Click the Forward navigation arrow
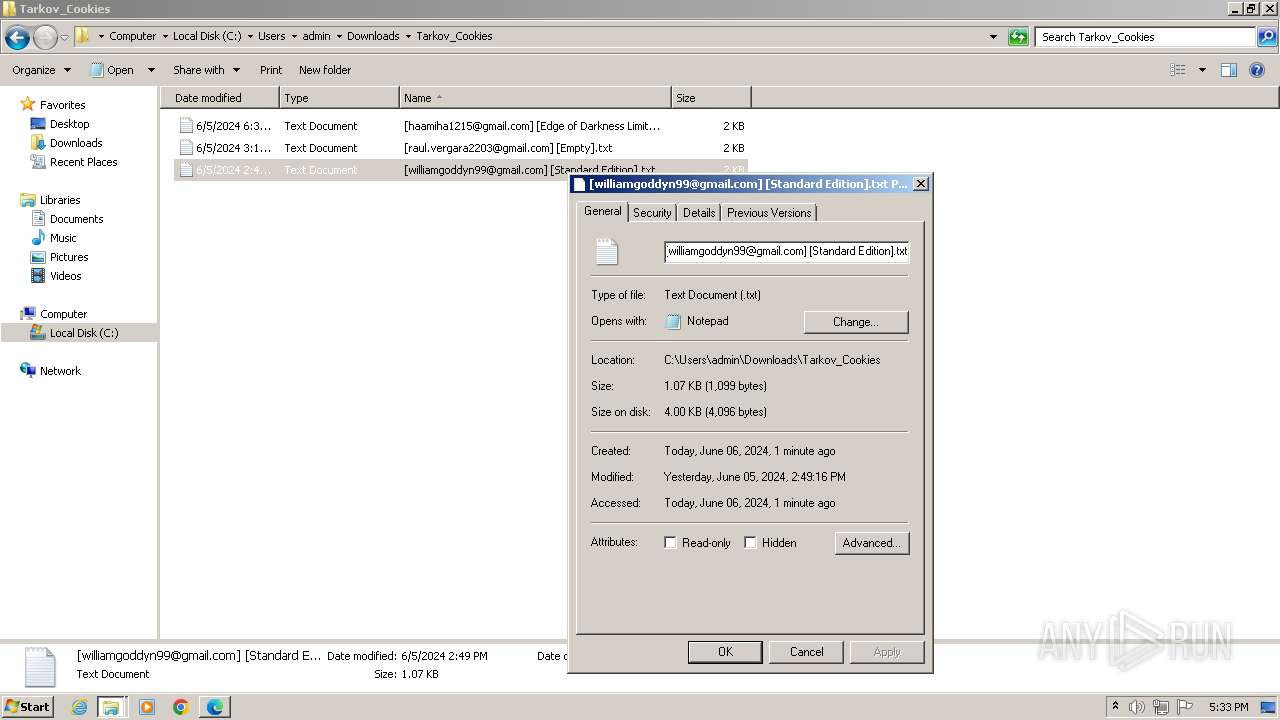 click(45, 38)
